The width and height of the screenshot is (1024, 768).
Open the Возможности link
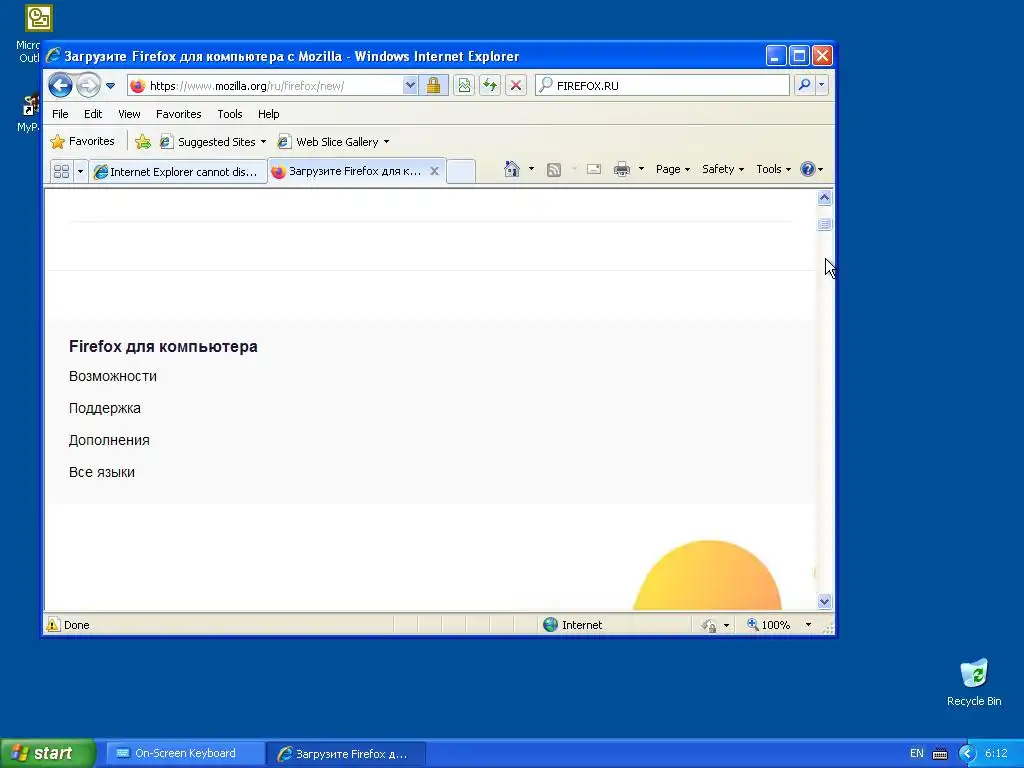pyautogui.click(x=113, y=376)
